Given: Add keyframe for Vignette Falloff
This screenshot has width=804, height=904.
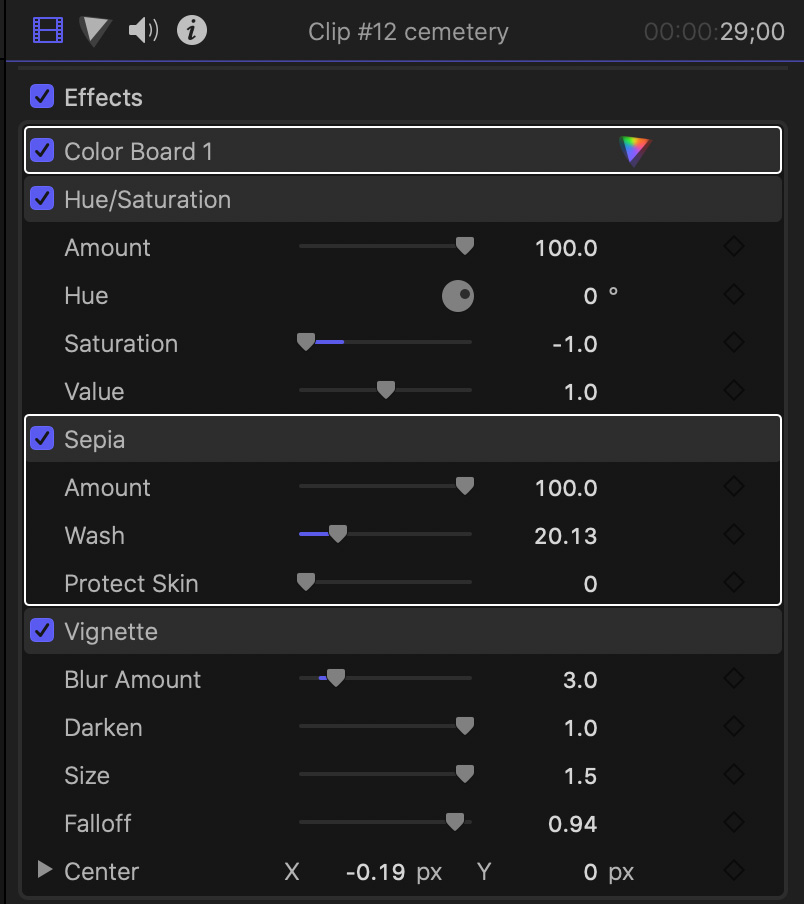Looking at the screenshot, I should pos(733,823).
